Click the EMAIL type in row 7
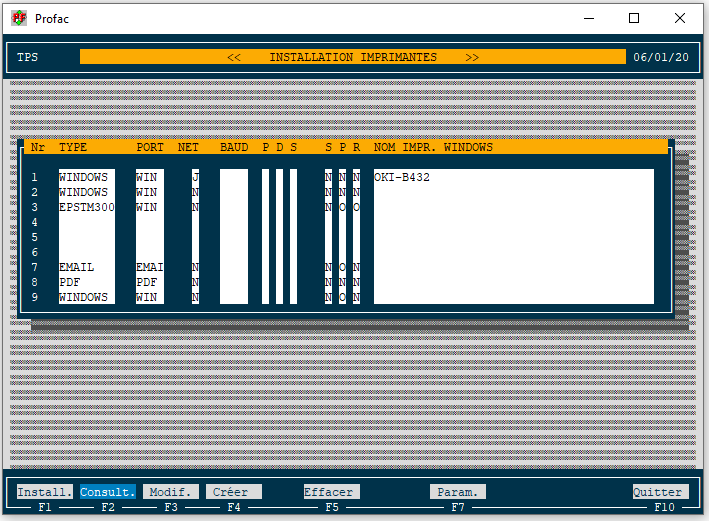This screenshot has height=521, width=709. 77,268
